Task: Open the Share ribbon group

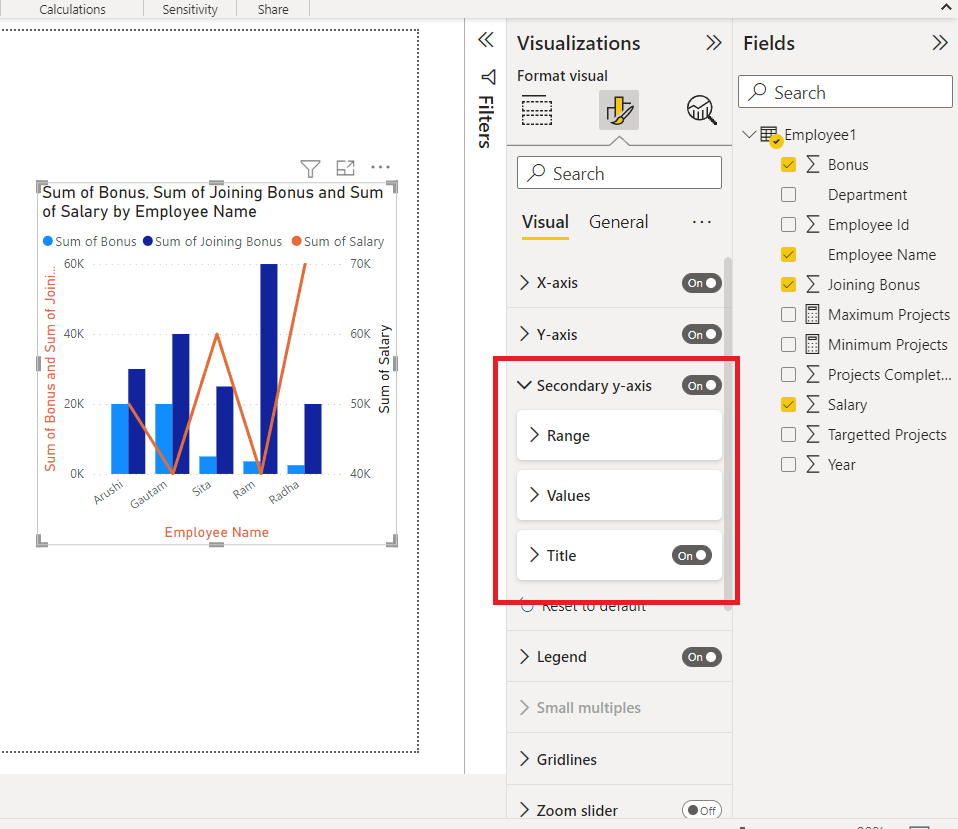Action: 273,9
